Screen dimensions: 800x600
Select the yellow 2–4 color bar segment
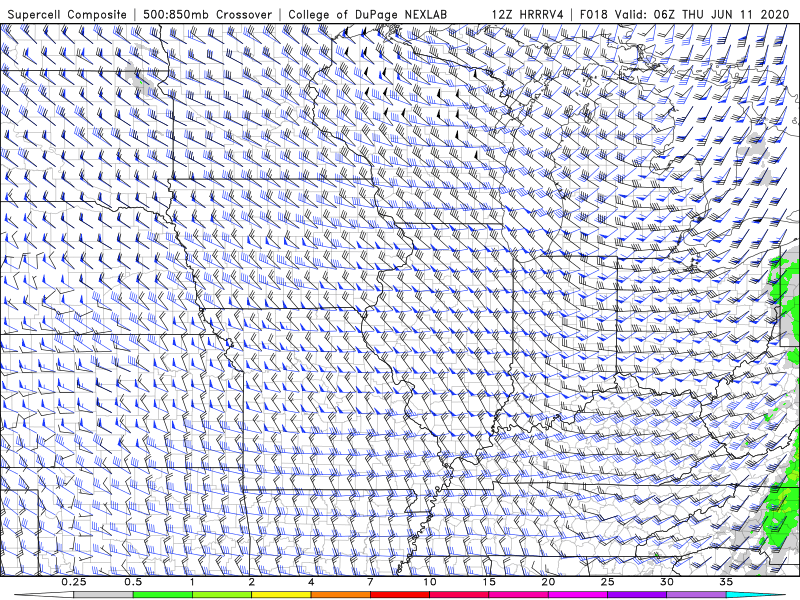tap(281, 595)
